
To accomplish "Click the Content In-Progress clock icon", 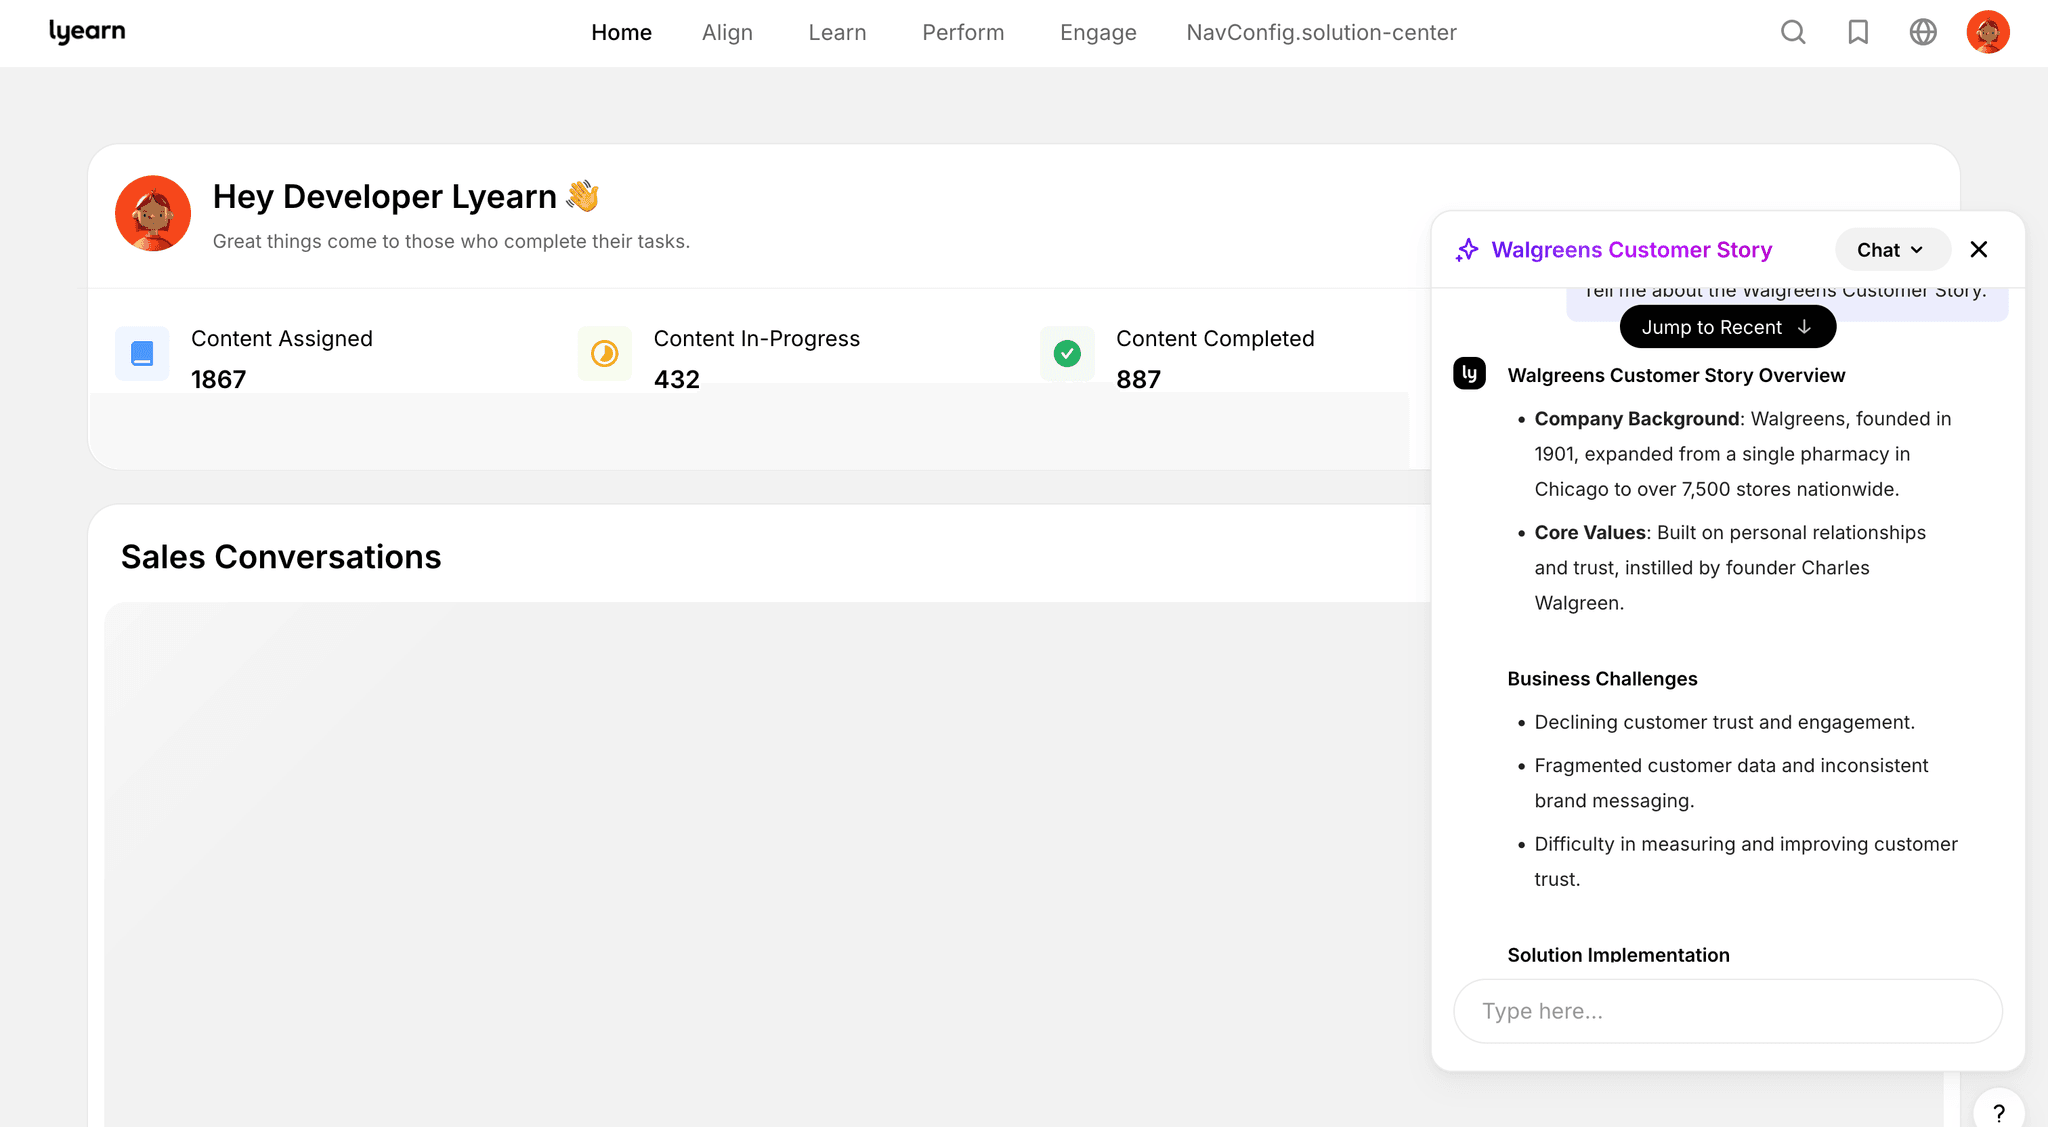I will pos(605,353).
